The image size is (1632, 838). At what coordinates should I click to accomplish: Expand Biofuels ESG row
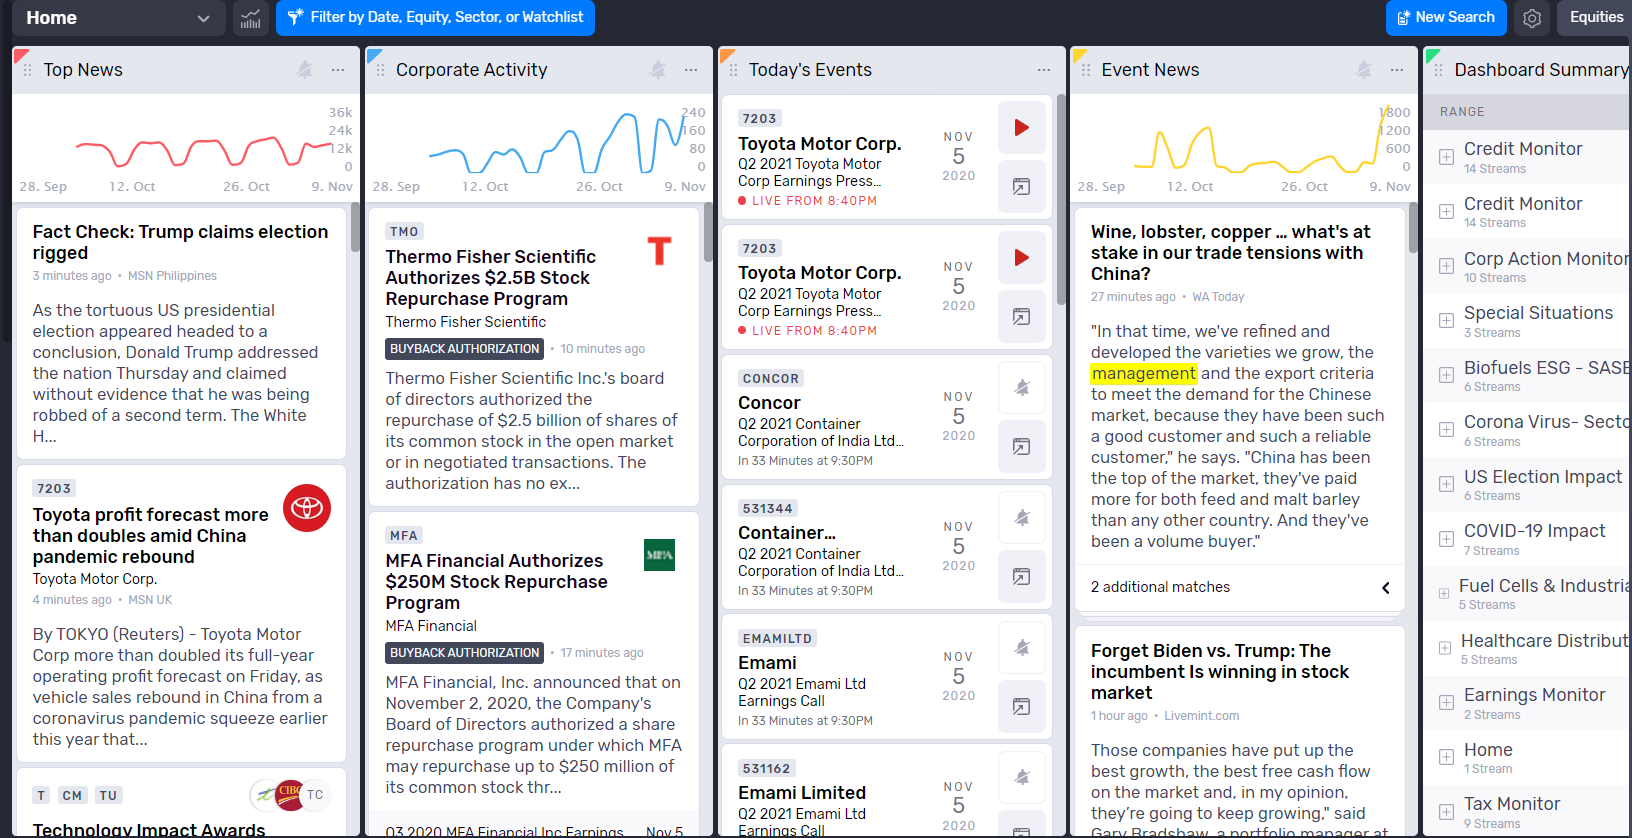[1446, 375]
